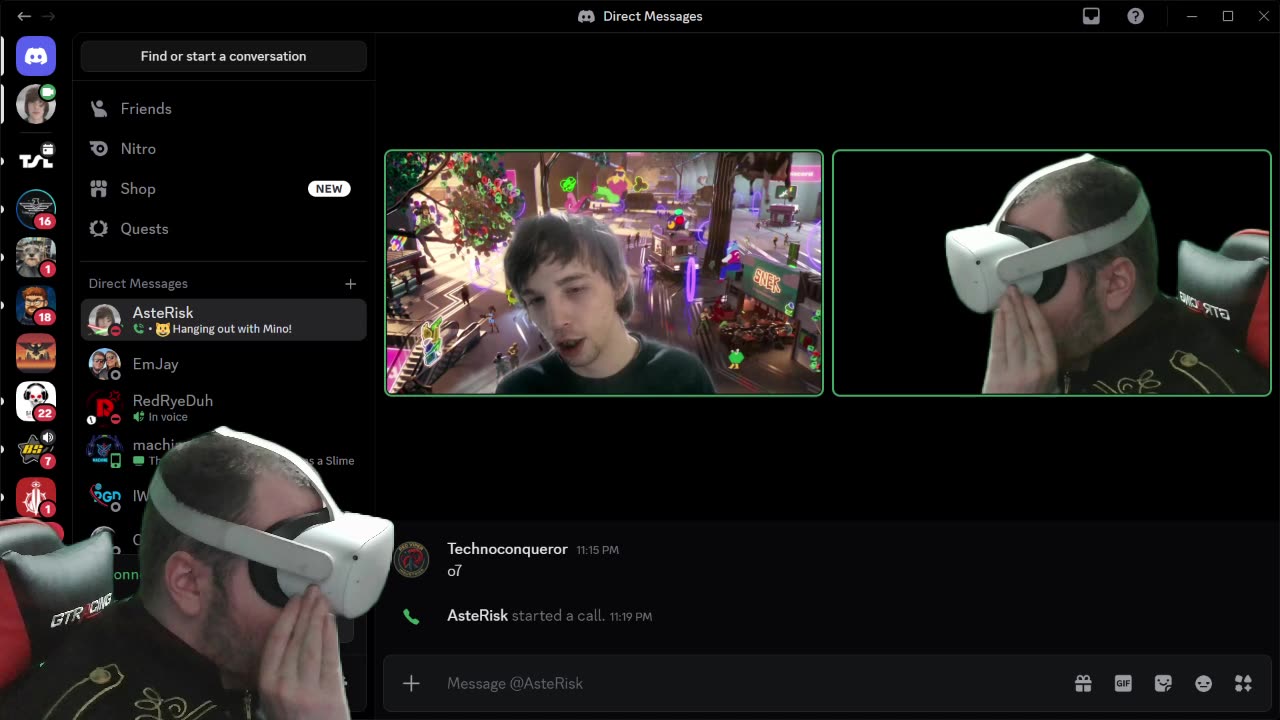Click the 11:15 PM message timestamp
The width and height of the screenshot is (1280, 720).
click(597, 550)
